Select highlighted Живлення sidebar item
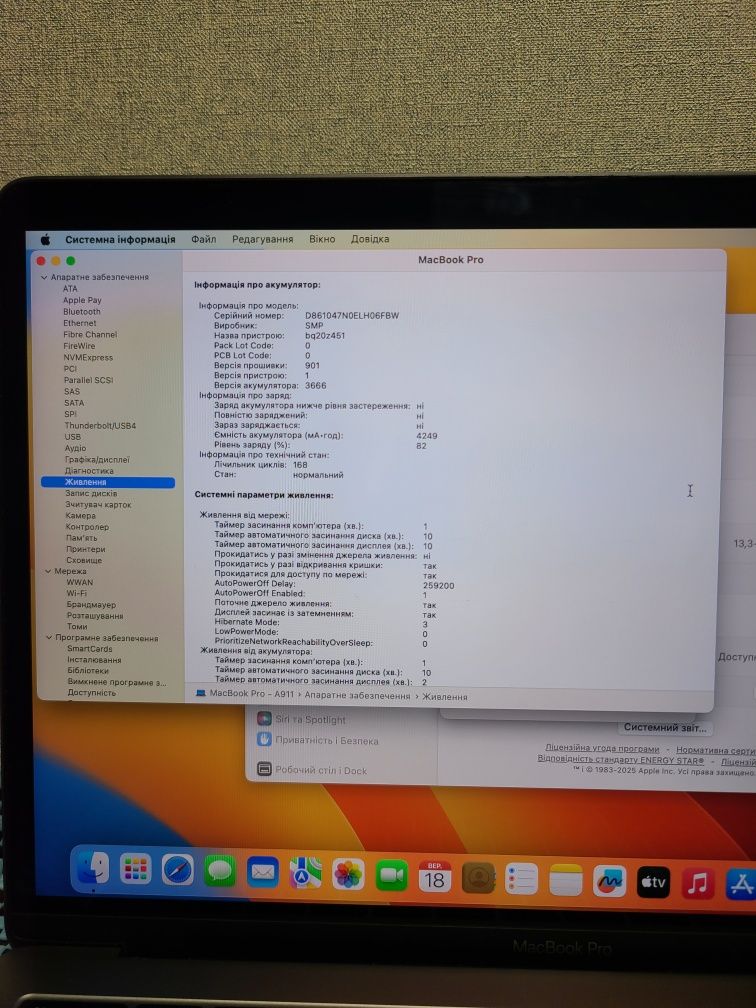Image resolution: width=756 pixels, height=1008 pixels. [x=108, y=482]
